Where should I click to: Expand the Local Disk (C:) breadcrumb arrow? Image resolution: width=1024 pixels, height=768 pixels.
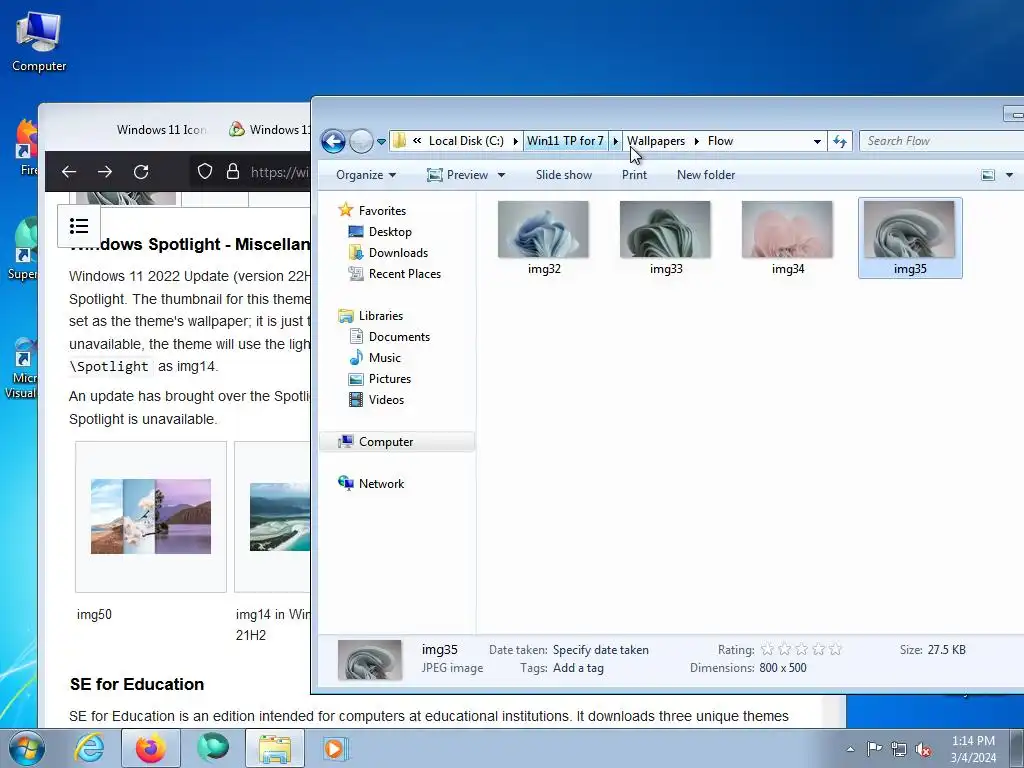[x=516, y=141]
